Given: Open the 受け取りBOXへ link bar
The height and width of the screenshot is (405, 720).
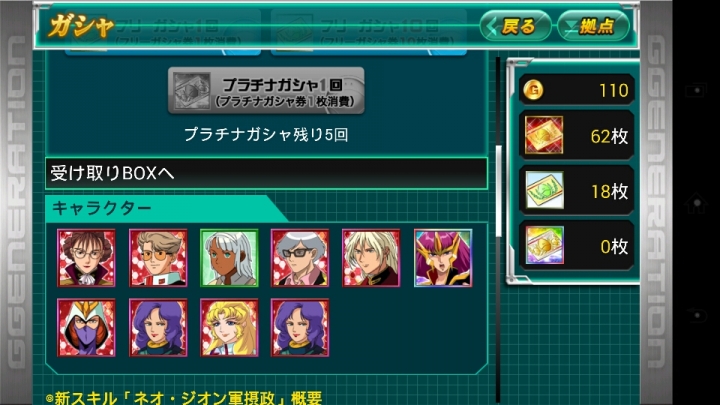Looking at the screenshot, I should pos(266,173).
